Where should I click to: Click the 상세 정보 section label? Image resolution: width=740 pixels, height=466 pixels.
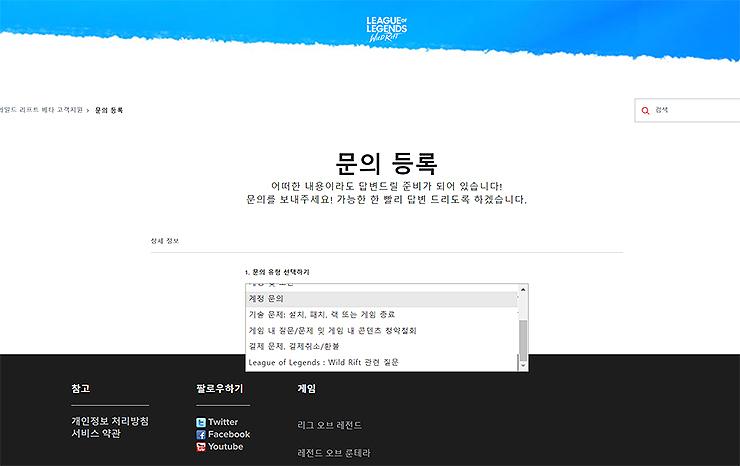point(165,241)
